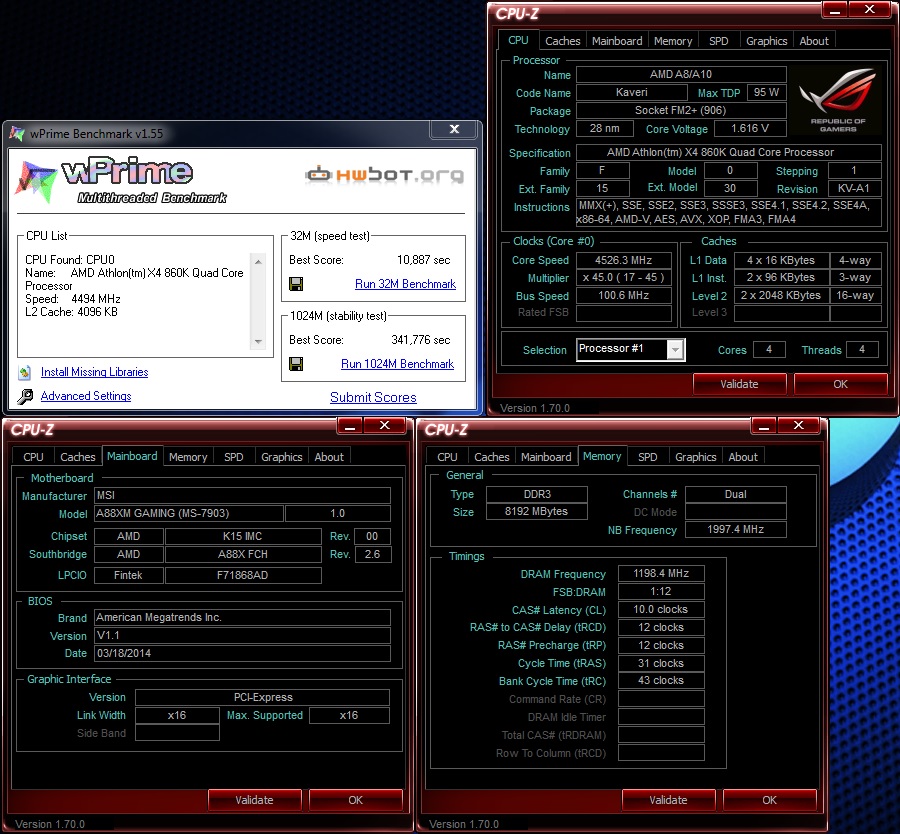Switch to CPU tab in Mainboard window

(x=33, y=457)
